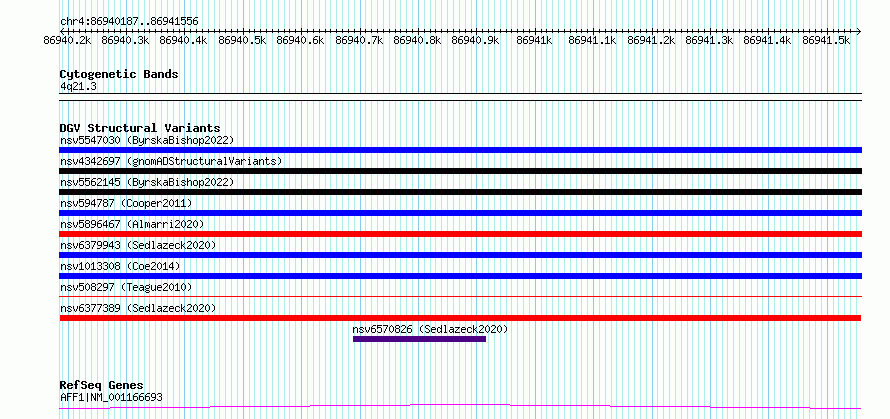Open nsv5562145 (ByrskaBishop2022) label
This screenshot has height=419, width=890.
147,182
